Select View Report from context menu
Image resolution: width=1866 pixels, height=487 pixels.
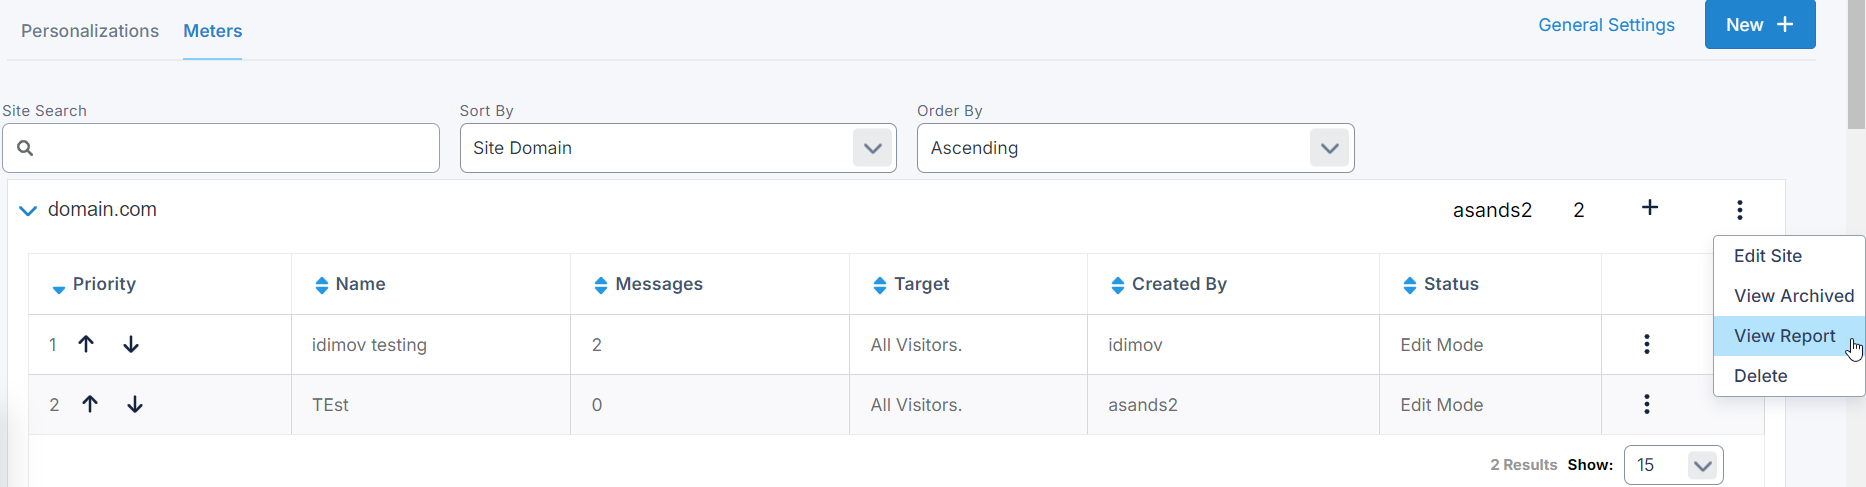[x=1784, y=336]
